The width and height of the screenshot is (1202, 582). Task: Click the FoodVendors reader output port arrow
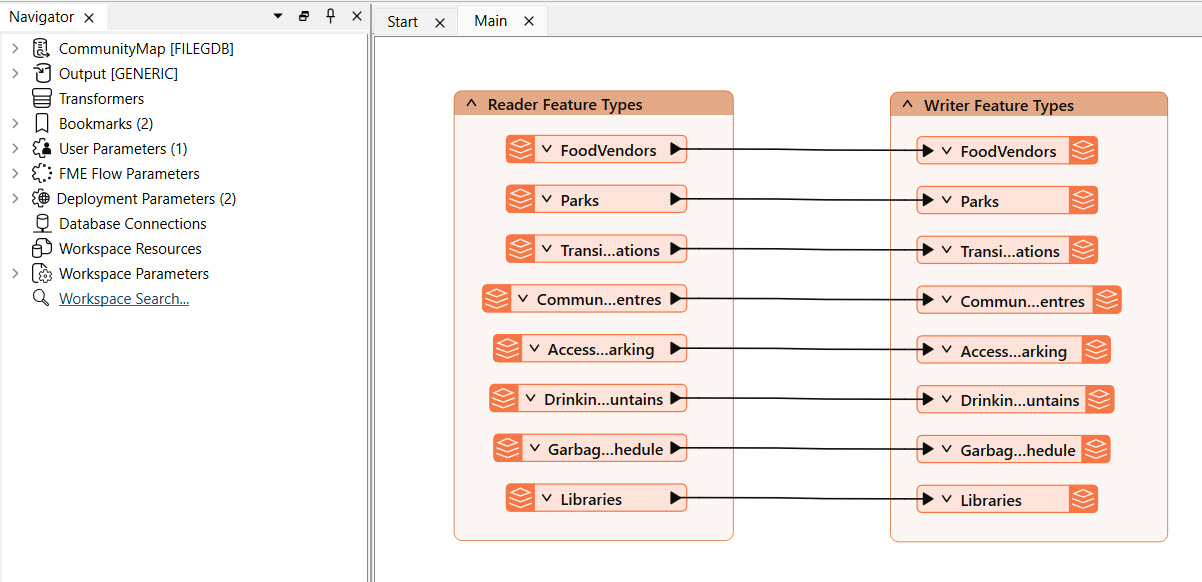(676, 150)
